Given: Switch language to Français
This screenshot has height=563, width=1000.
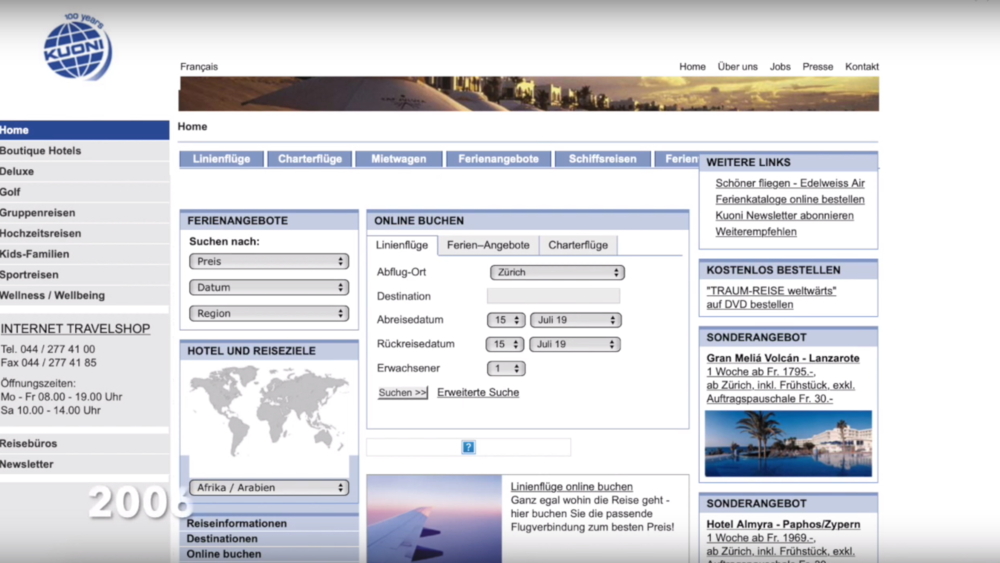Looking at the screenshot, I should click(199, 67).
